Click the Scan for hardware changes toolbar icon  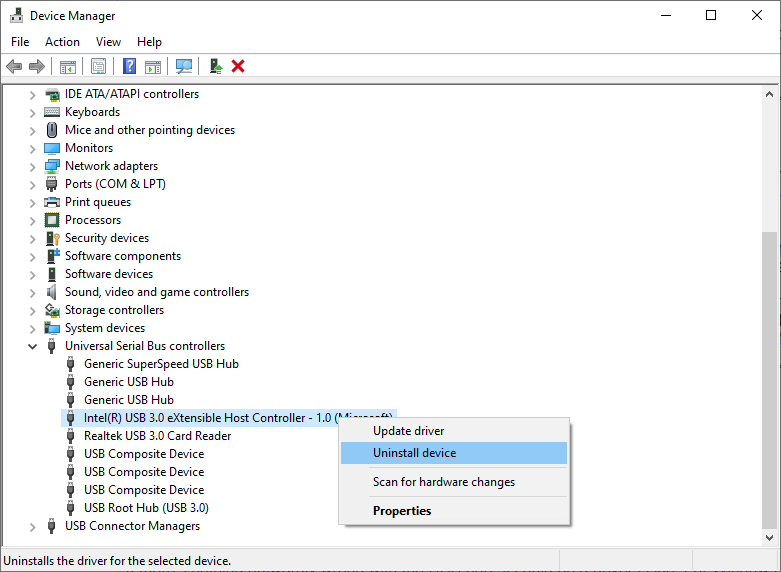point(184,66)
